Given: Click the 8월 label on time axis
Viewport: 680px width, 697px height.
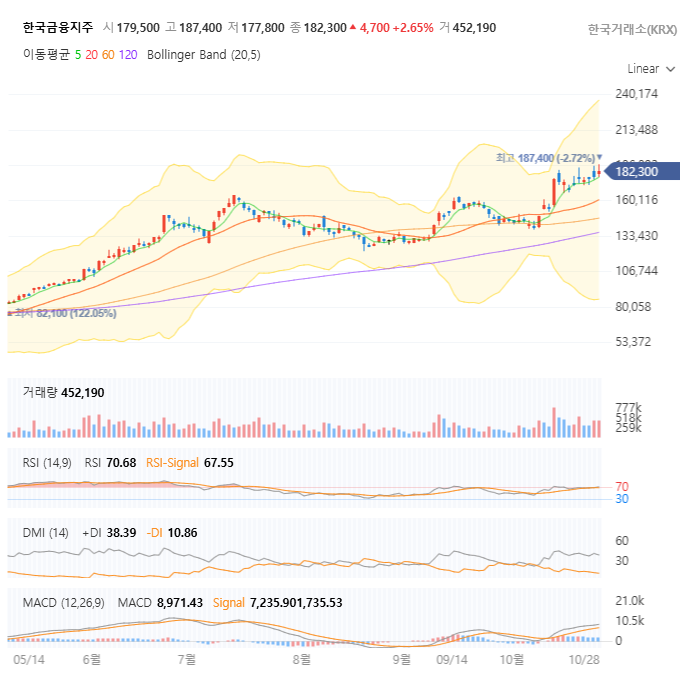Looking at the screenshot, I should [302, 659].
